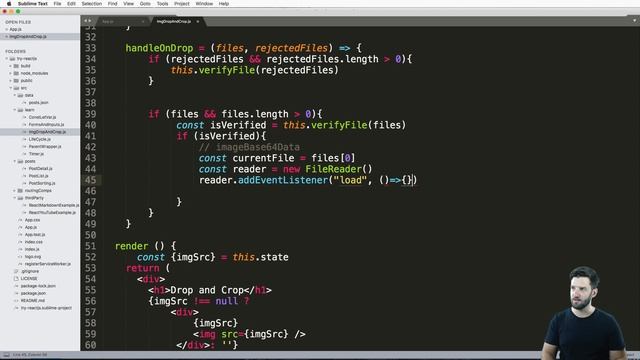The width and height of the screenshot is (640, 360).
Task: Open the Selection menu
Action: click(x=91, y=4)
